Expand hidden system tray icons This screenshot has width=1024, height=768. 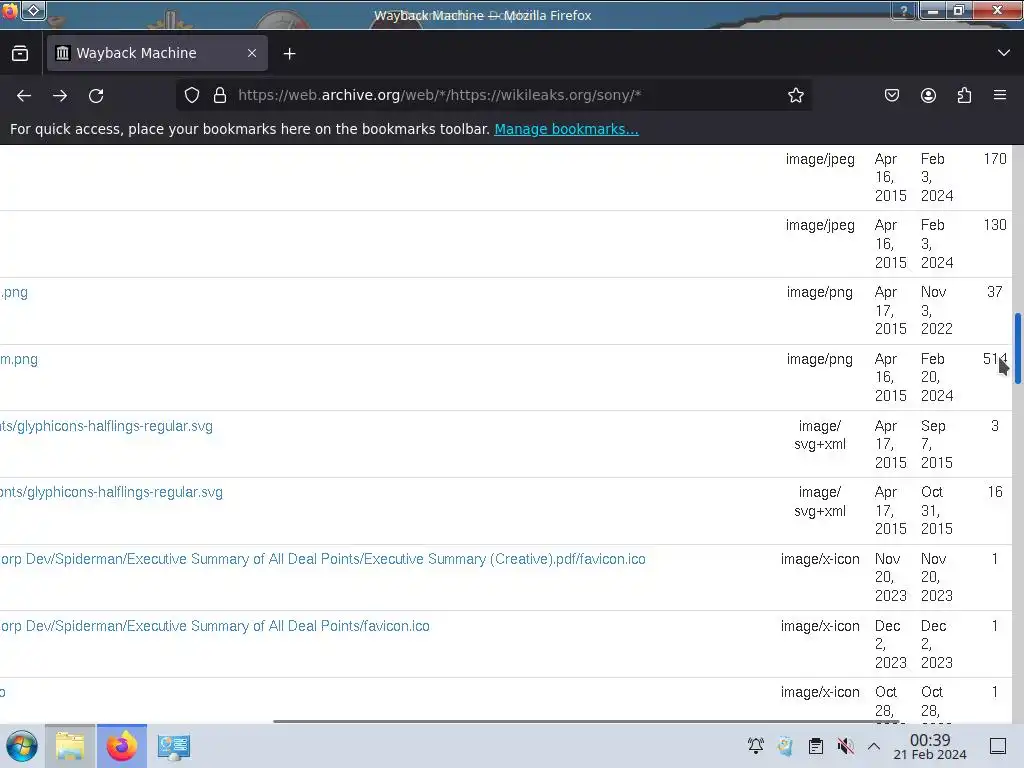point(874,746)
